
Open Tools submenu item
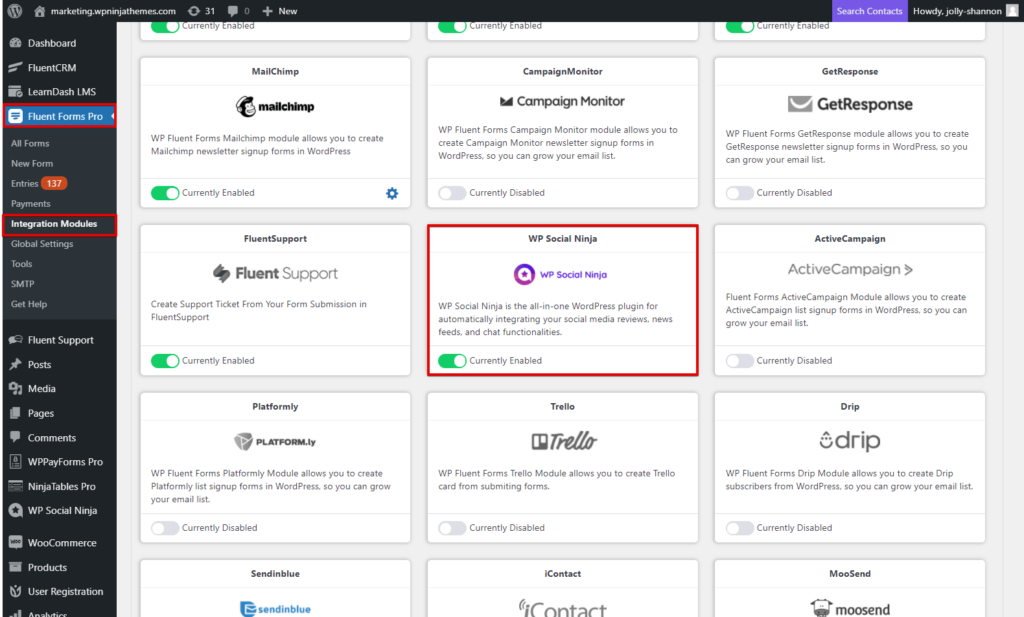(22, 264)
